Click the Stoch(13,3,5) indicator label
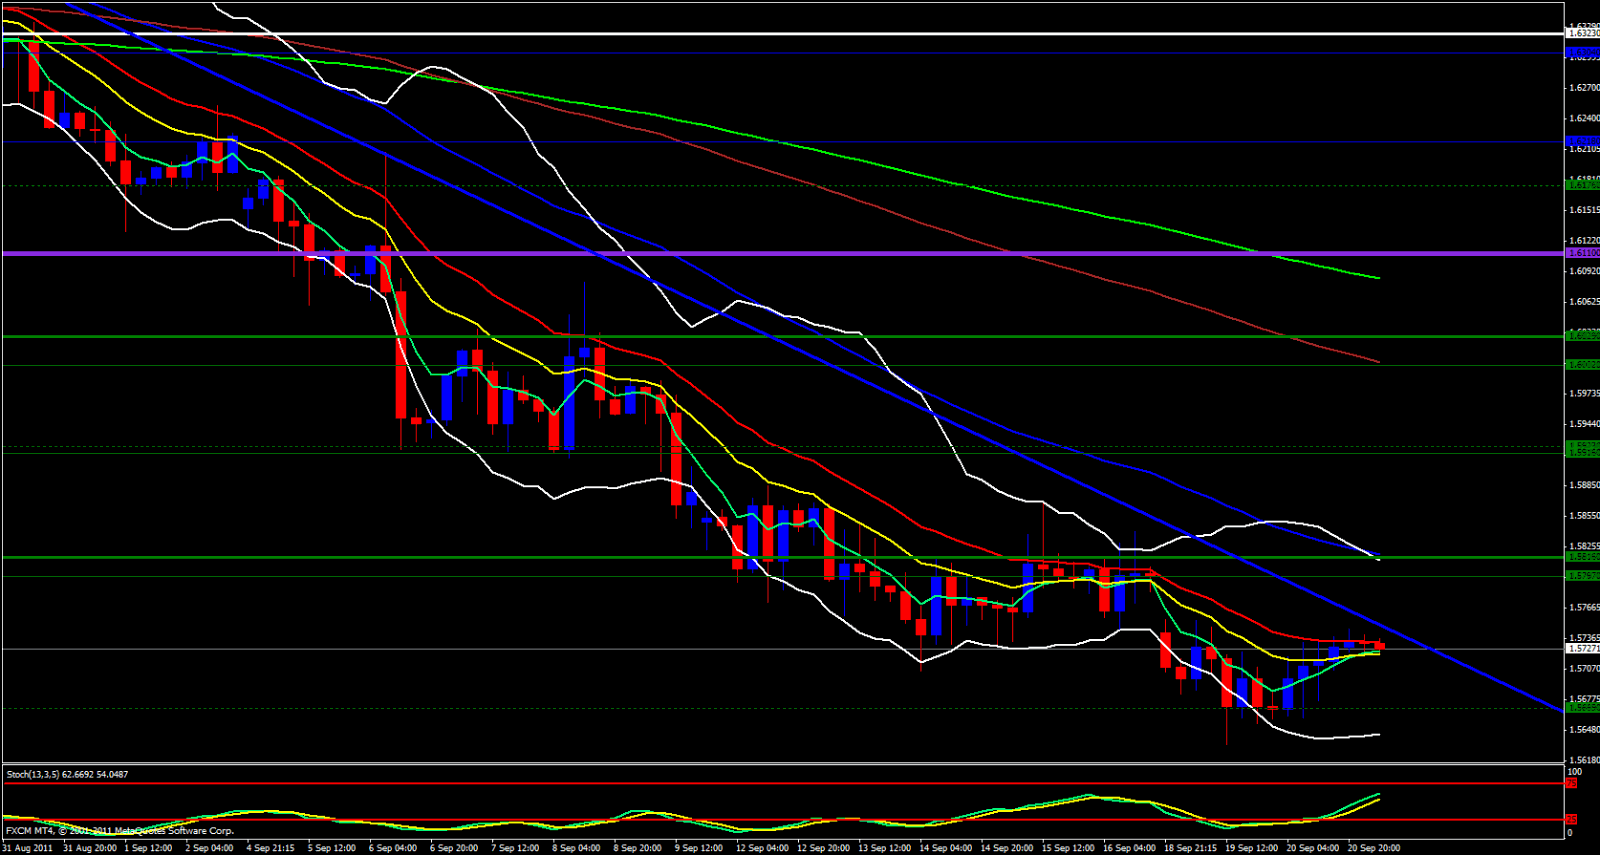Screen dimensions: 1600x855 (66, 774)
